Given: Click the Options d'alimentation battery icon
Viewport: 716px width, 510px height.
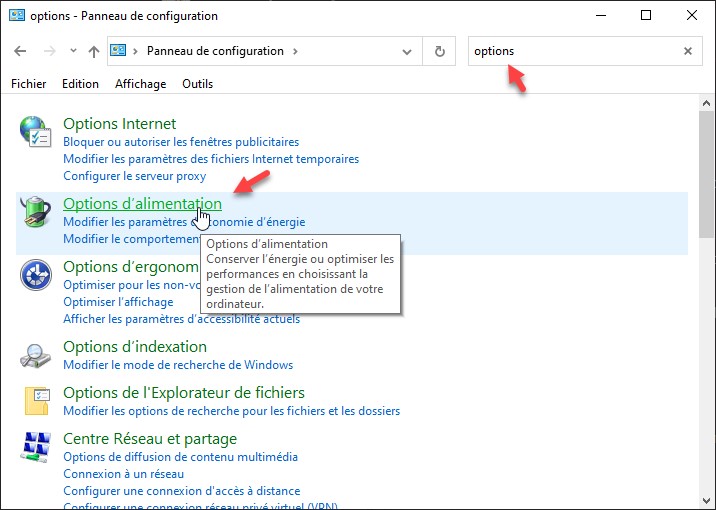Looking at the screenshot, I should [x=36, y=212].
